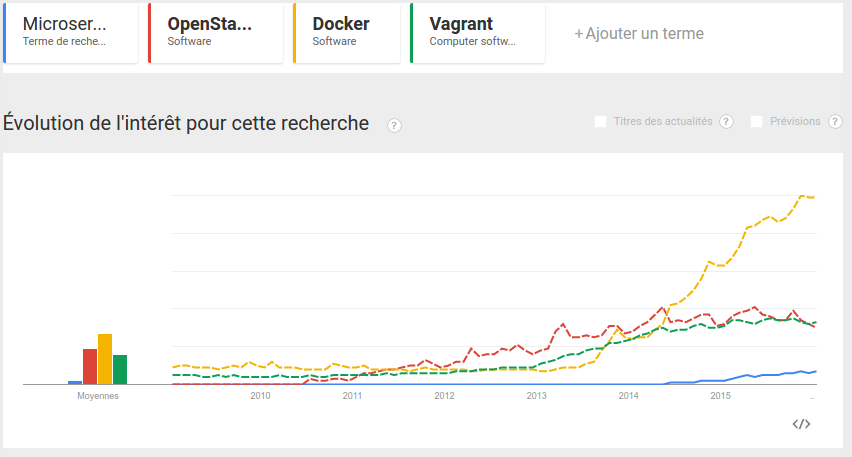Click the blue Microservices average bar
852x457 pixels.
click(x=75, y=382)
